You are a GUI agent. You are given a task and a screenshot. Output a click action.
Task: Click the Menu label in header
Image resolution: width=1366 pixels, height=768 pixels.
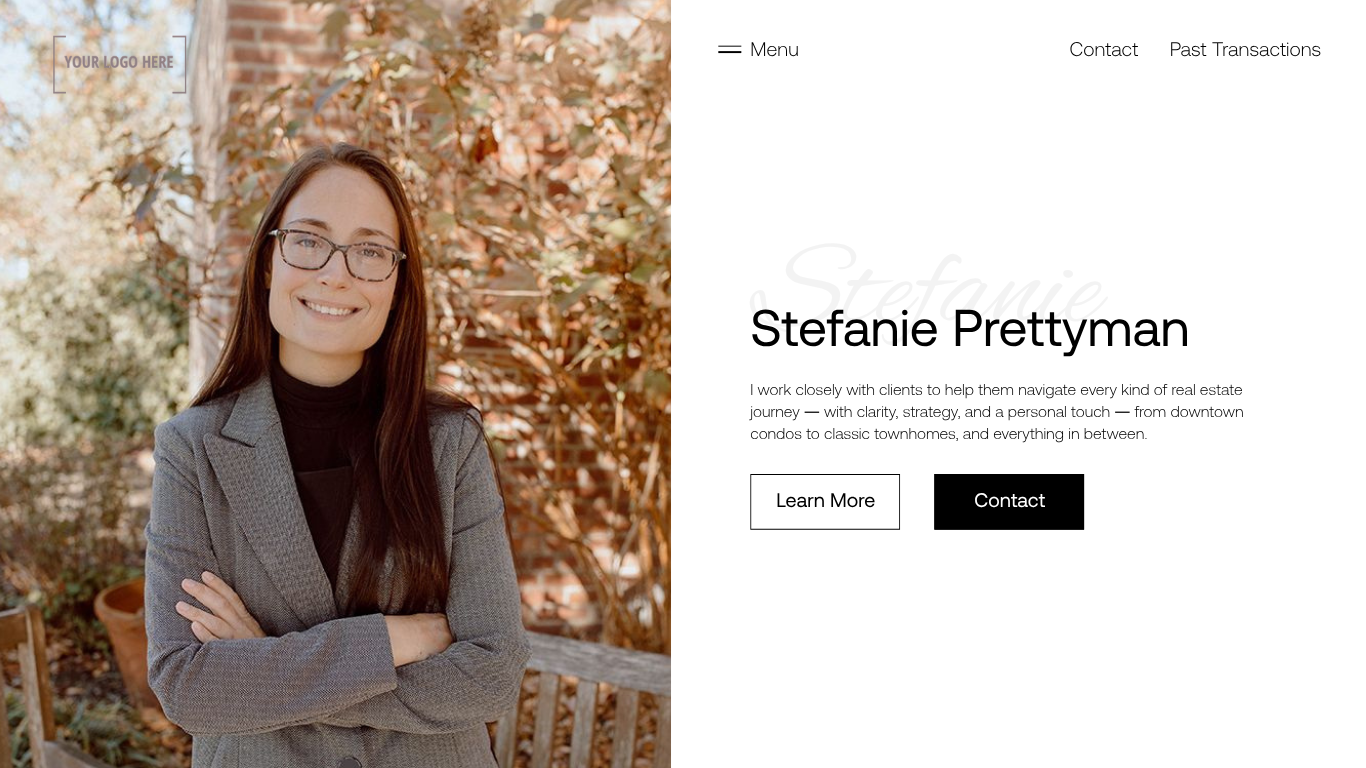[x=774, y=50]
